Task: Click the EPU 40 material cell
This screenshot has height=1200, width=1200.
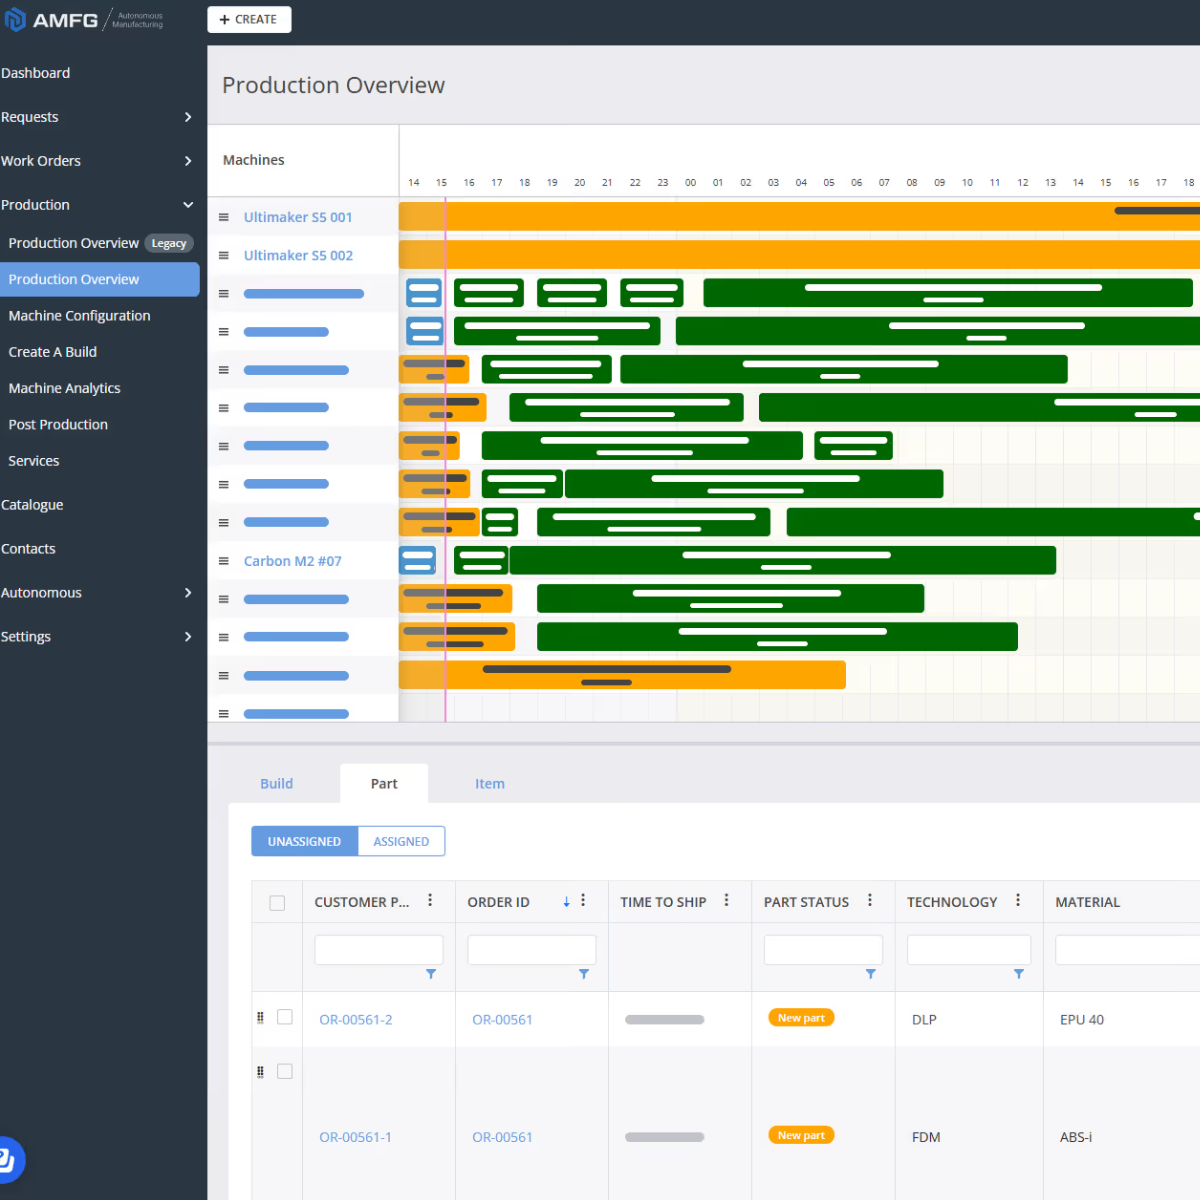Action: pos(1082,1020)
